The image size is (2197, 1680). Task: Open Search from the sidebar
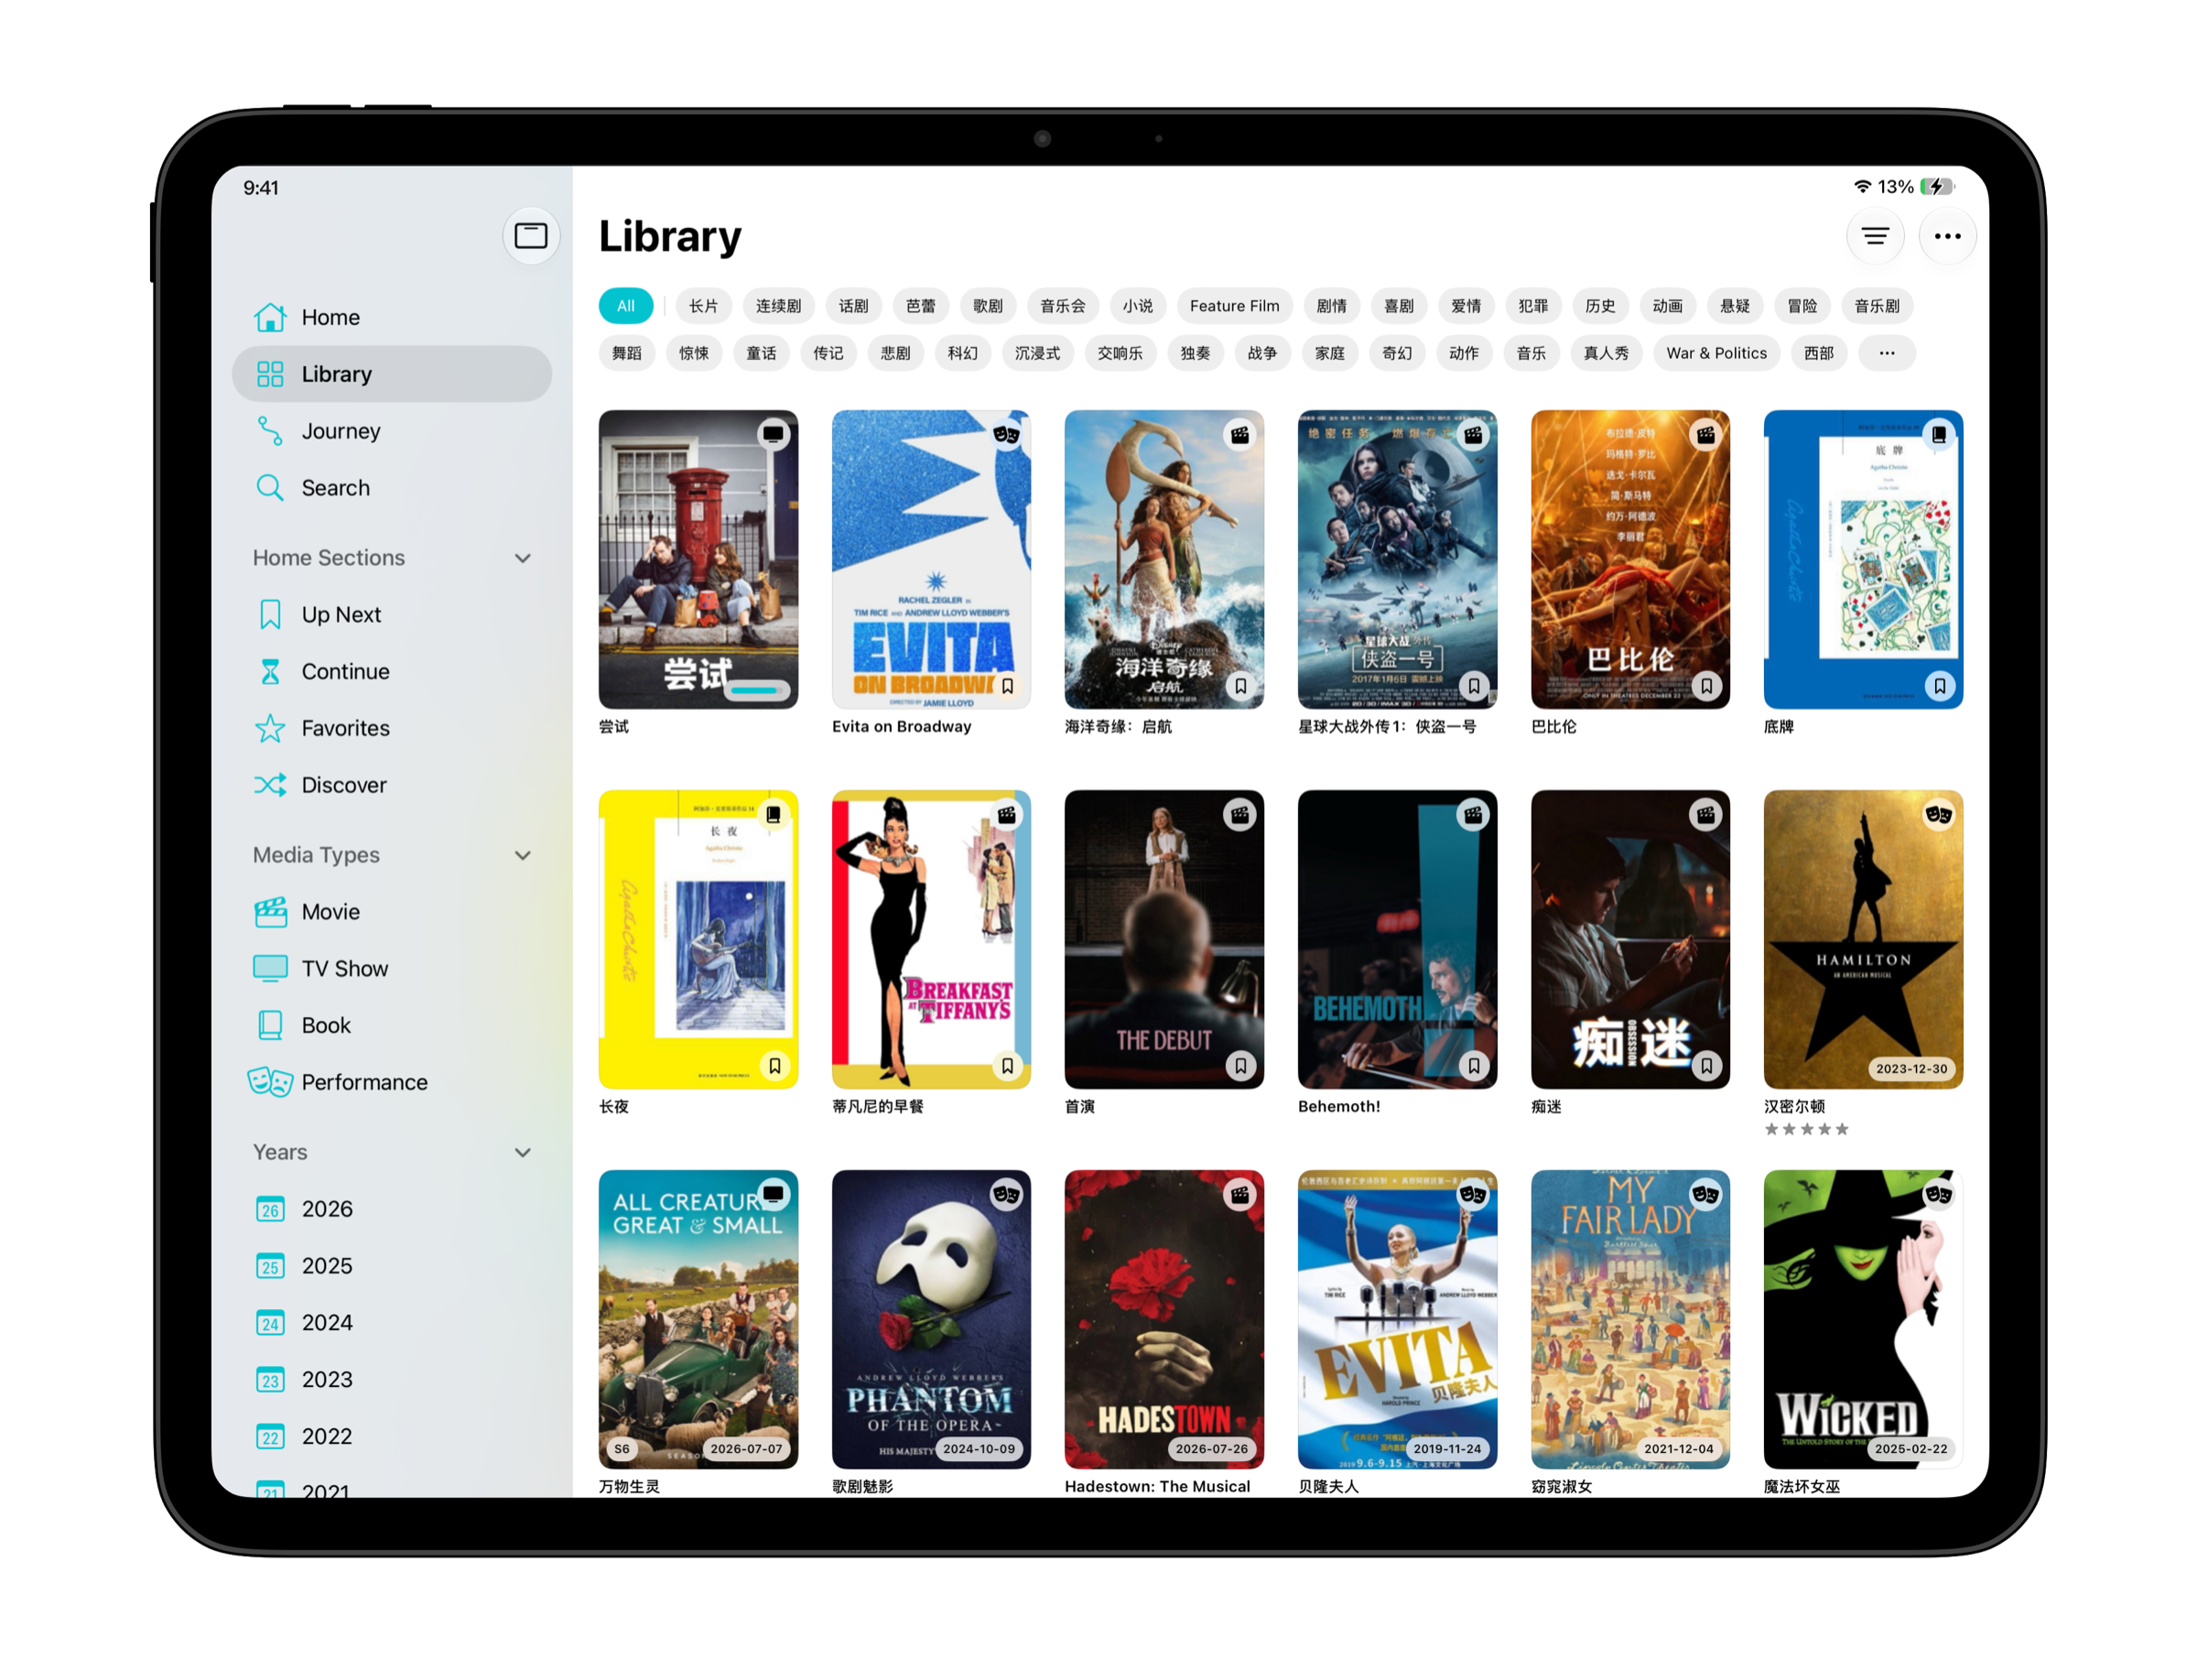click(391, 488)
